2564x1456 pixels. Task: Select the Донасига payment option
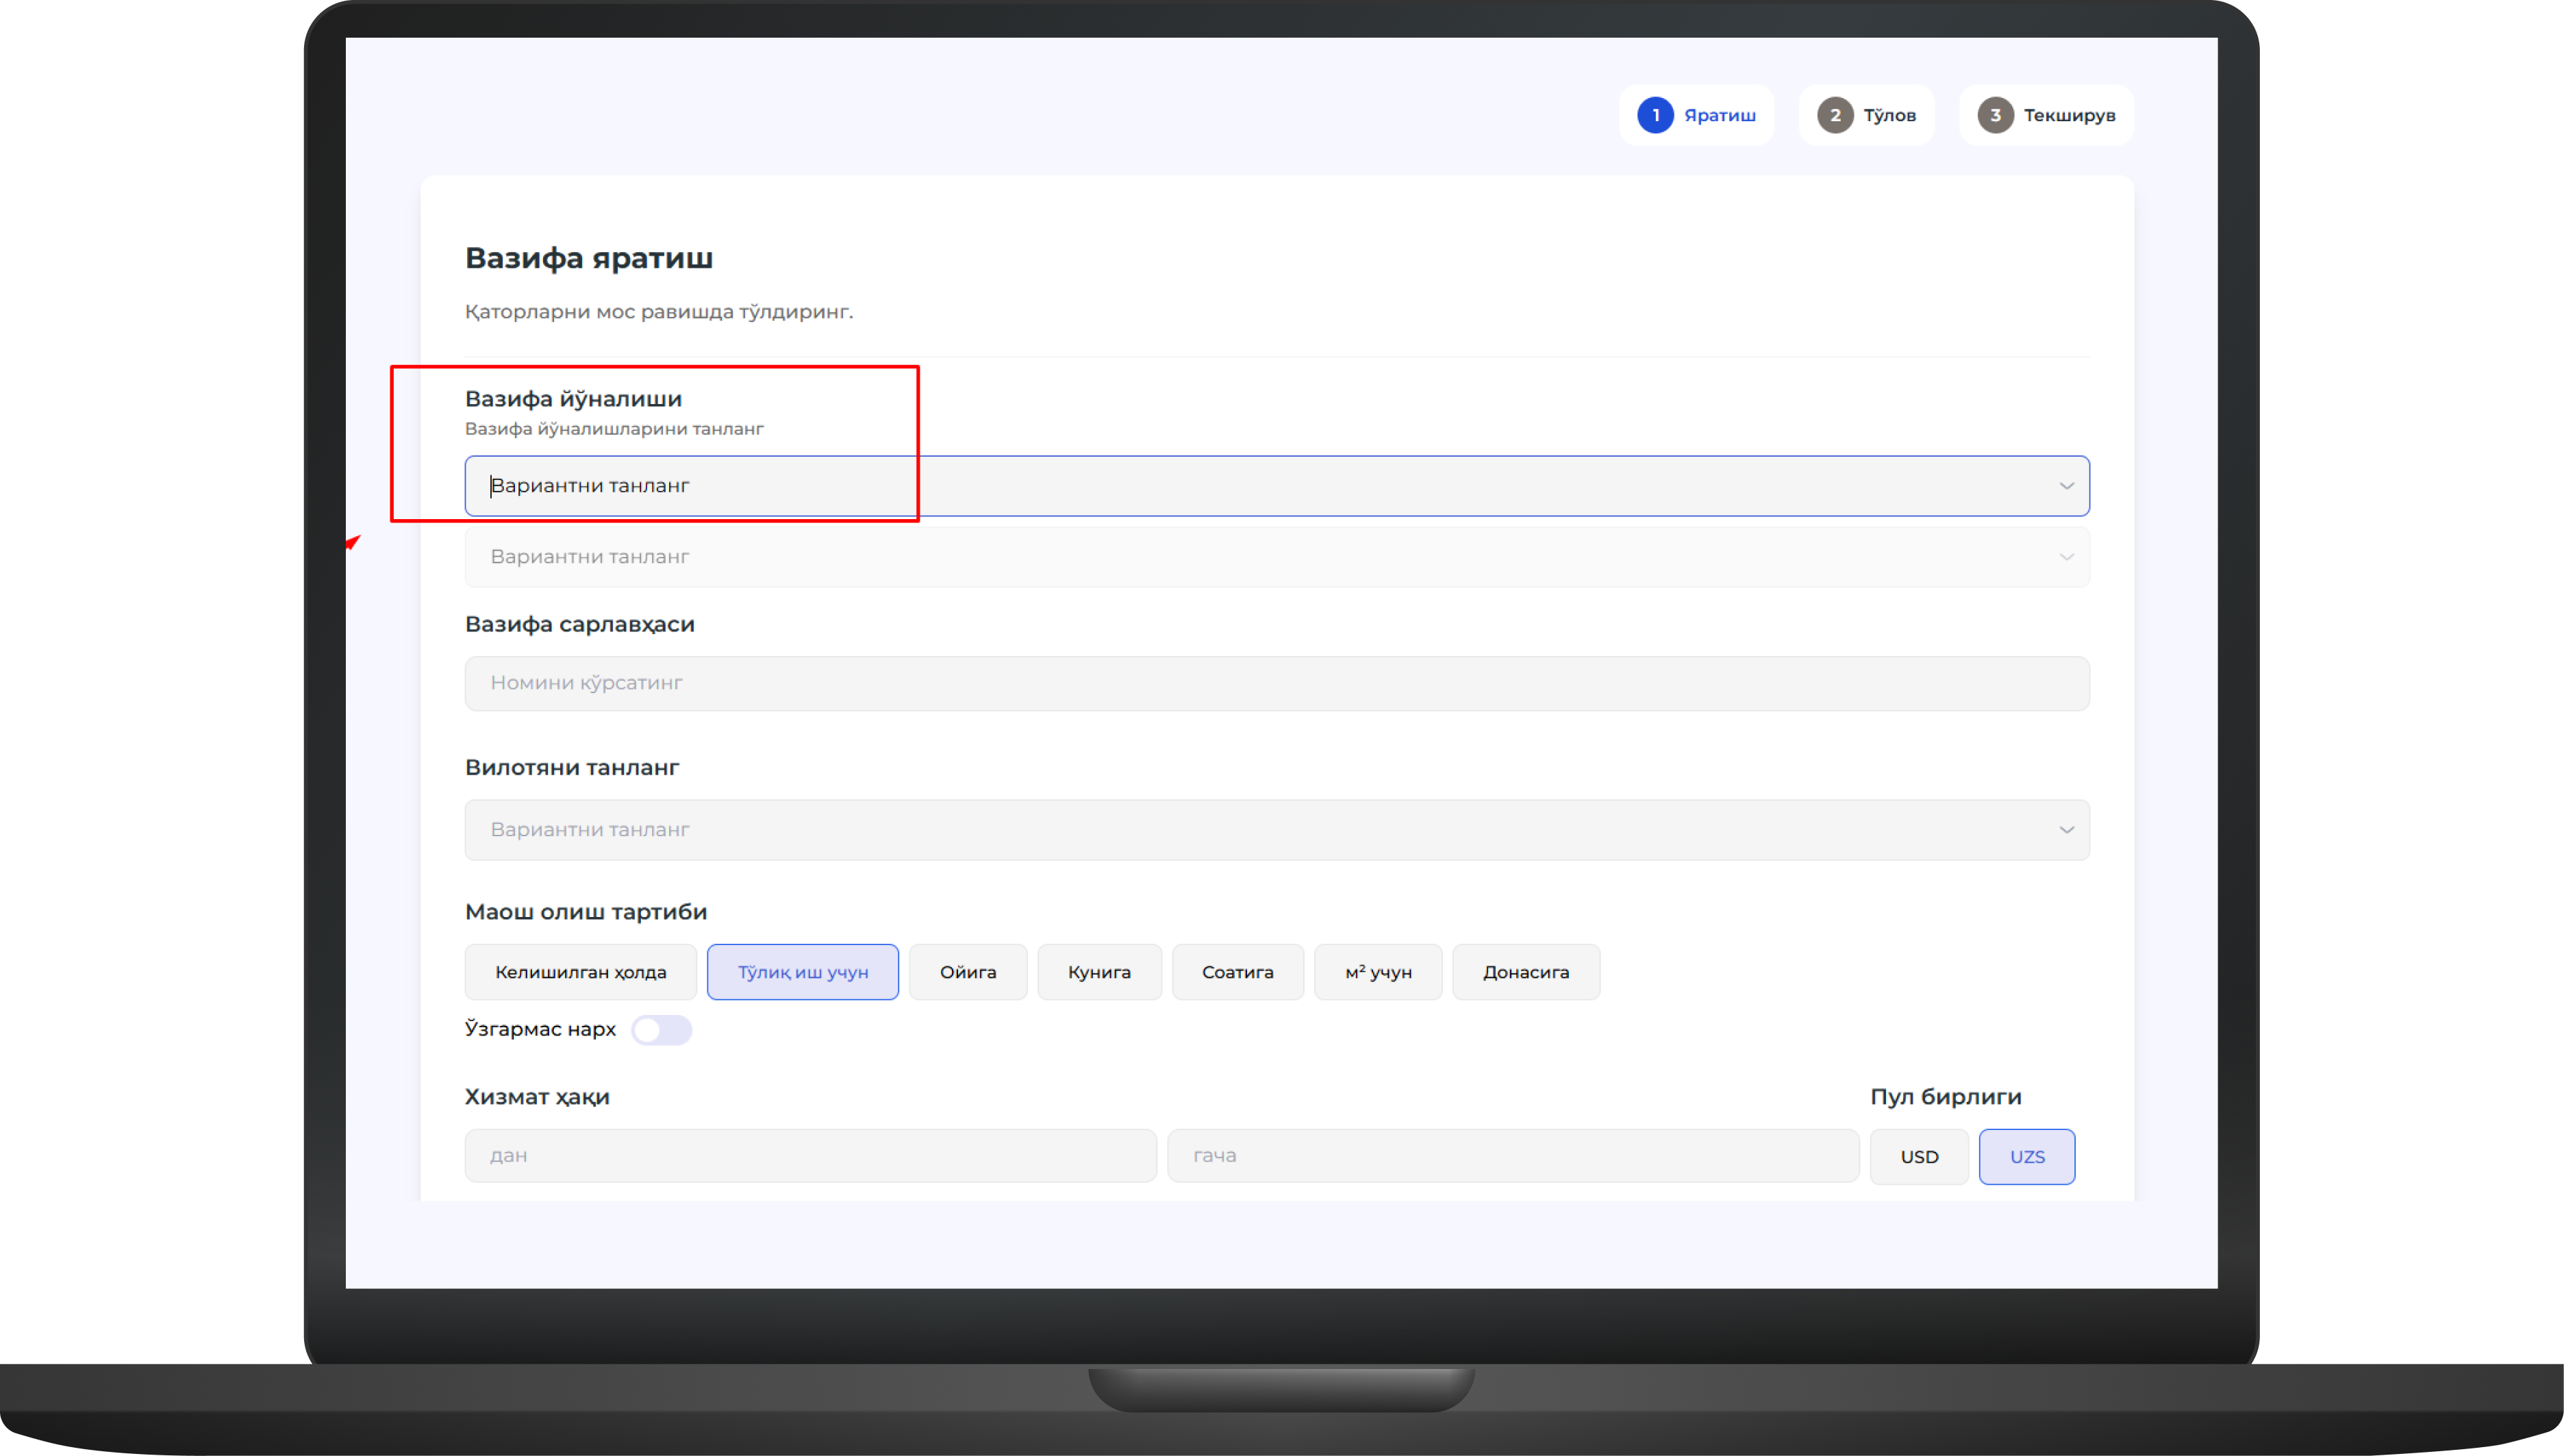click(x=1525, y=972)
